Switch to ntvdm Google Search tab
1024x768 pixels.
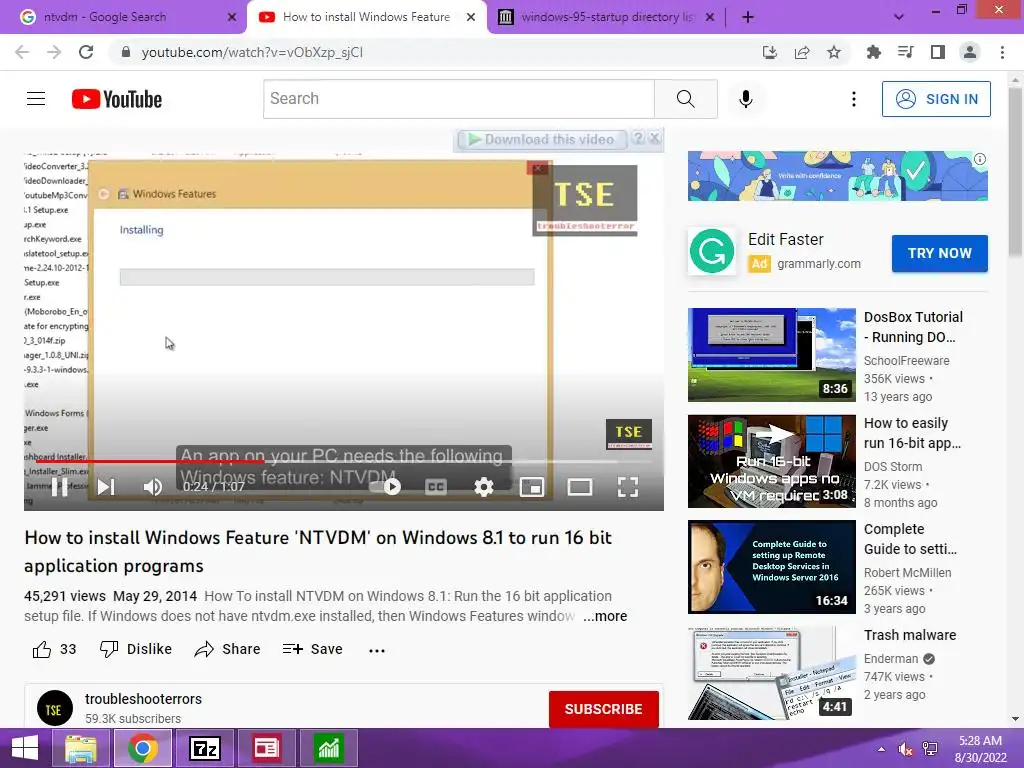(124, 17)
